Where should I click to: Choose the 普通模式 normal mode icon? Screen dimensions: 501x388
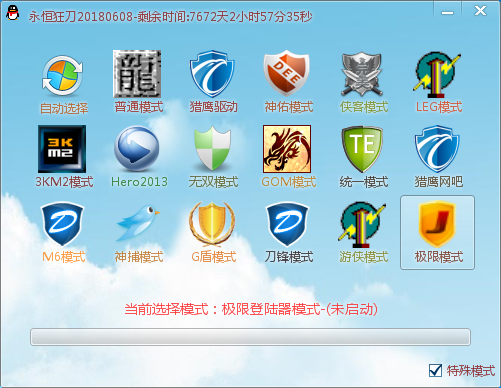[137, 74]
